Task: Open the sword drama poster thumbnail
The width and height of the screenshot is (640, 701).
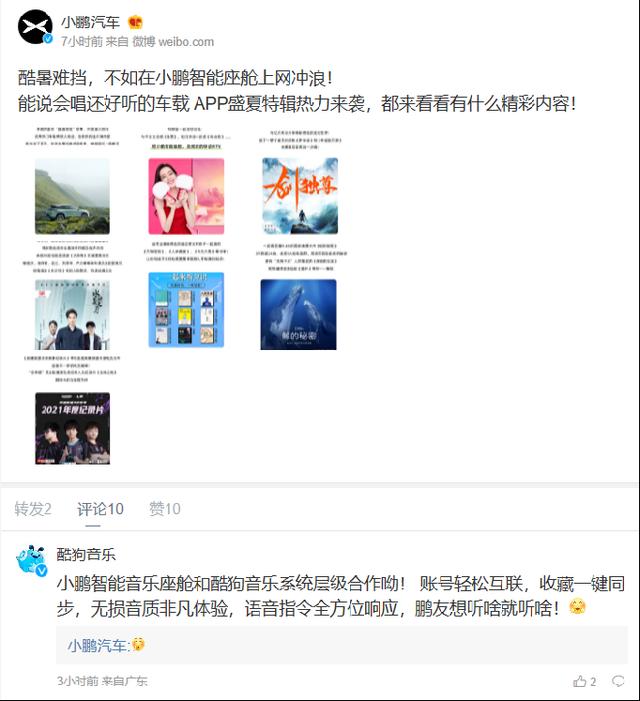Action: tap(300, 196)
